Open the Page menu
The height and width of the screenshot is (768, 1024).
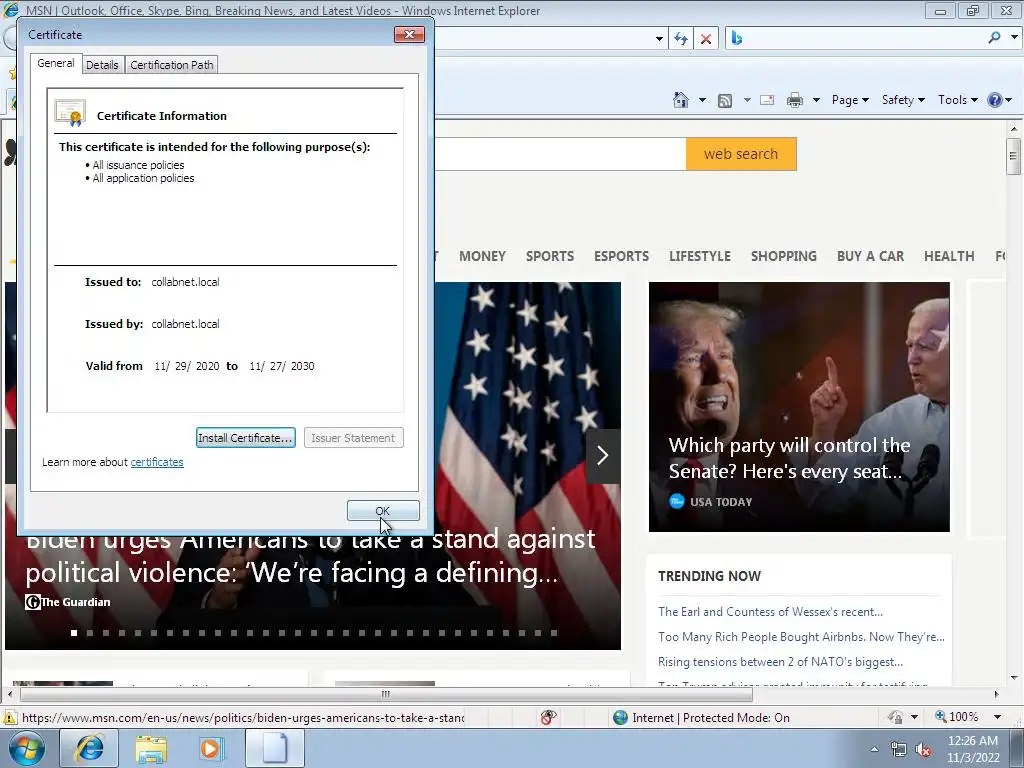pyautogui.click(x=850, y=100)
